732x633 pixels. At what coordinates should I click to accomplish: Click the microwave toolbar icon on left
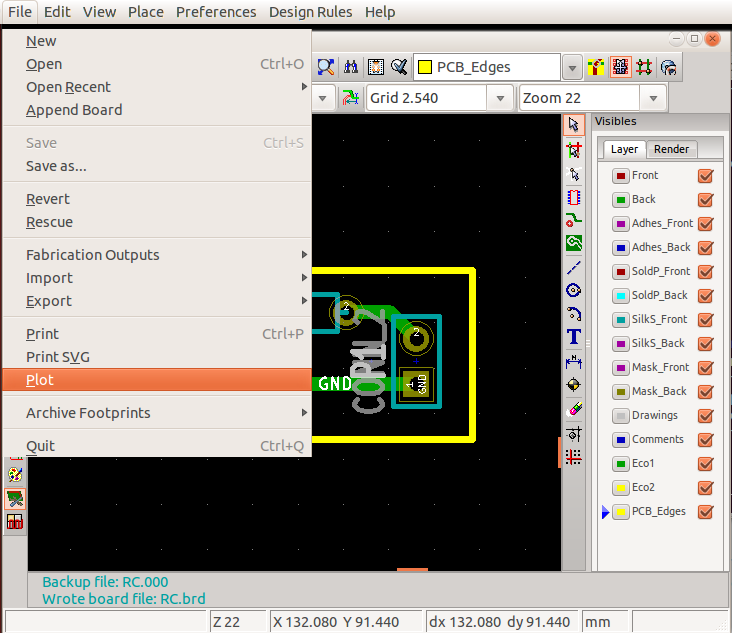(x=15, y=521)
